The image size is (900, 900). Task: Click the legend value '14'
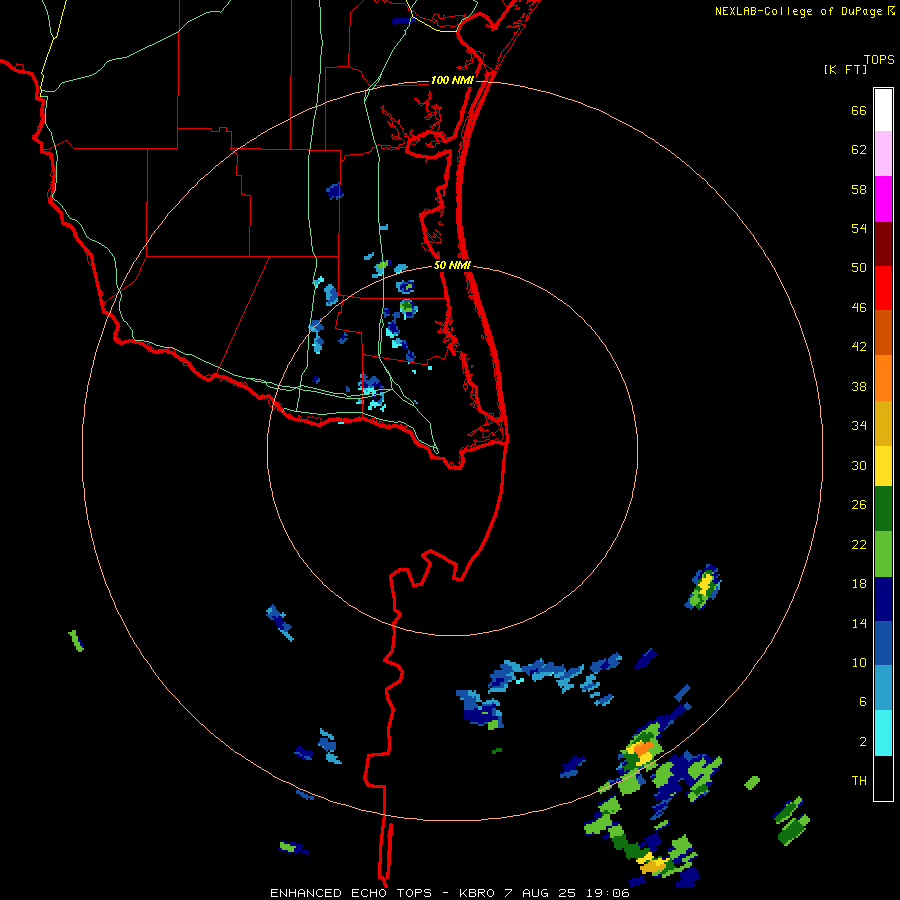(x=859, y=623)
